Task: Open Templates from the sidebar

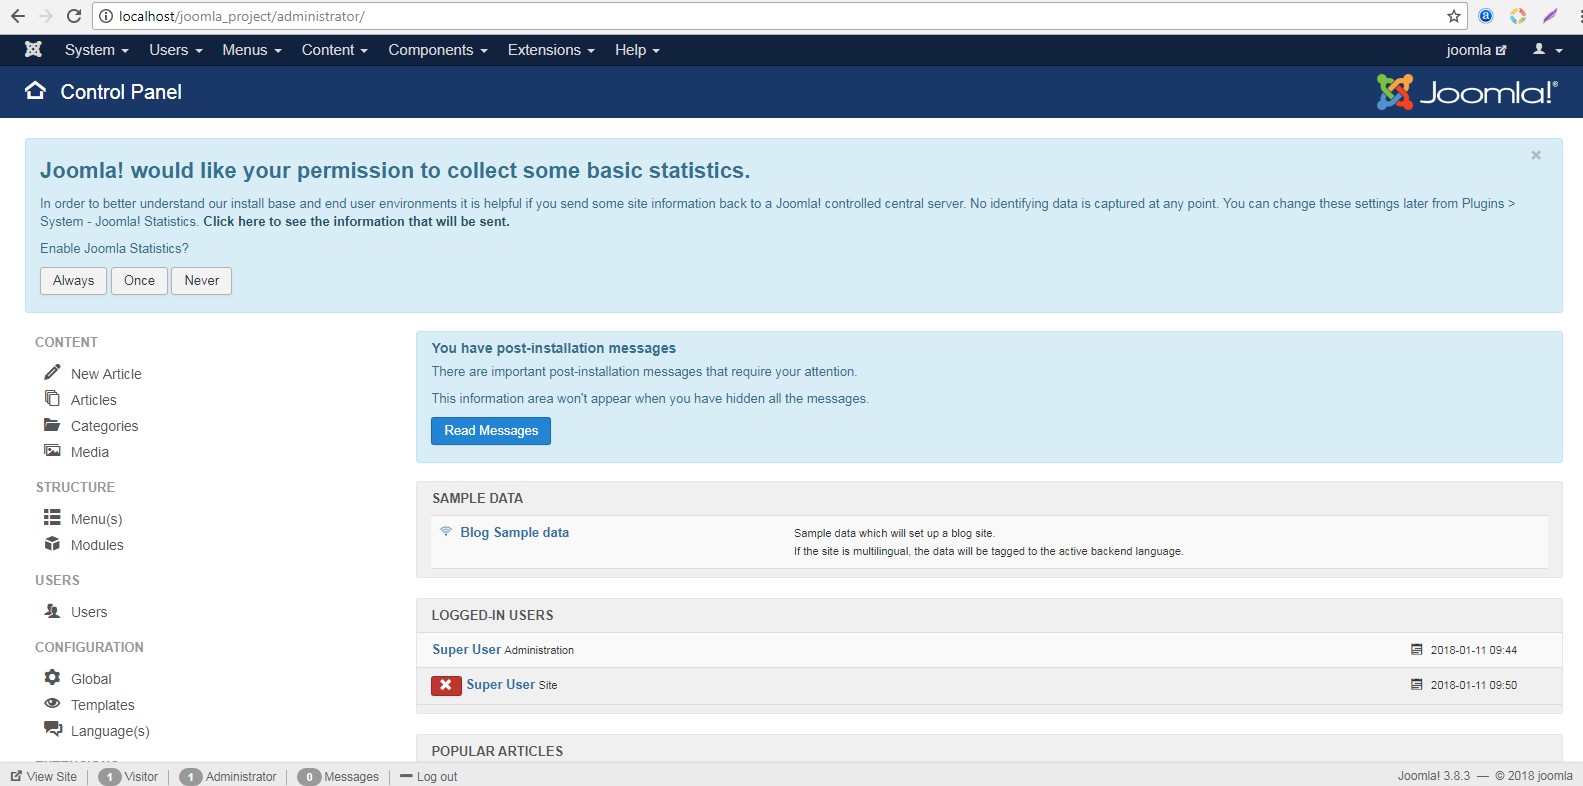Action: (103, 705)
